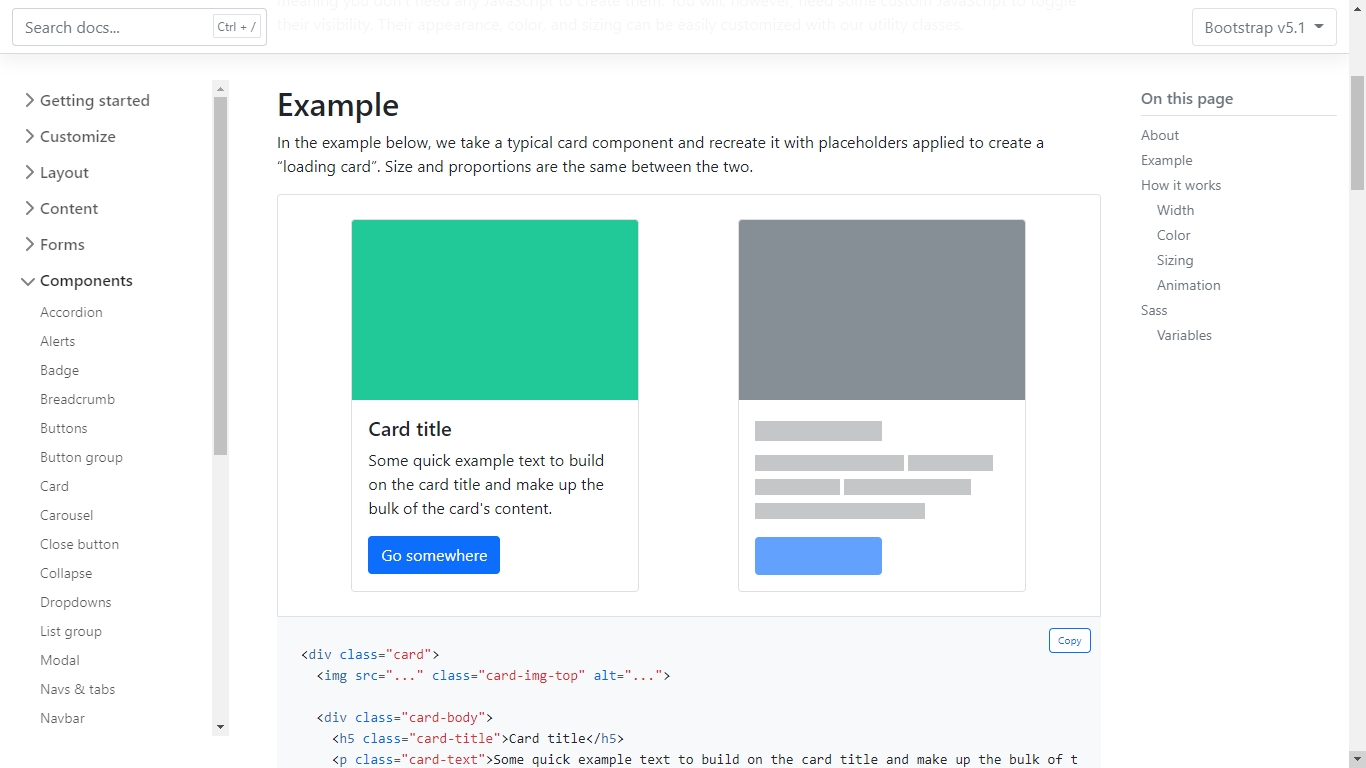This screenshot has width=1366, height=768.
Task: Open the Collapse component page
Action: click(66, 573)
